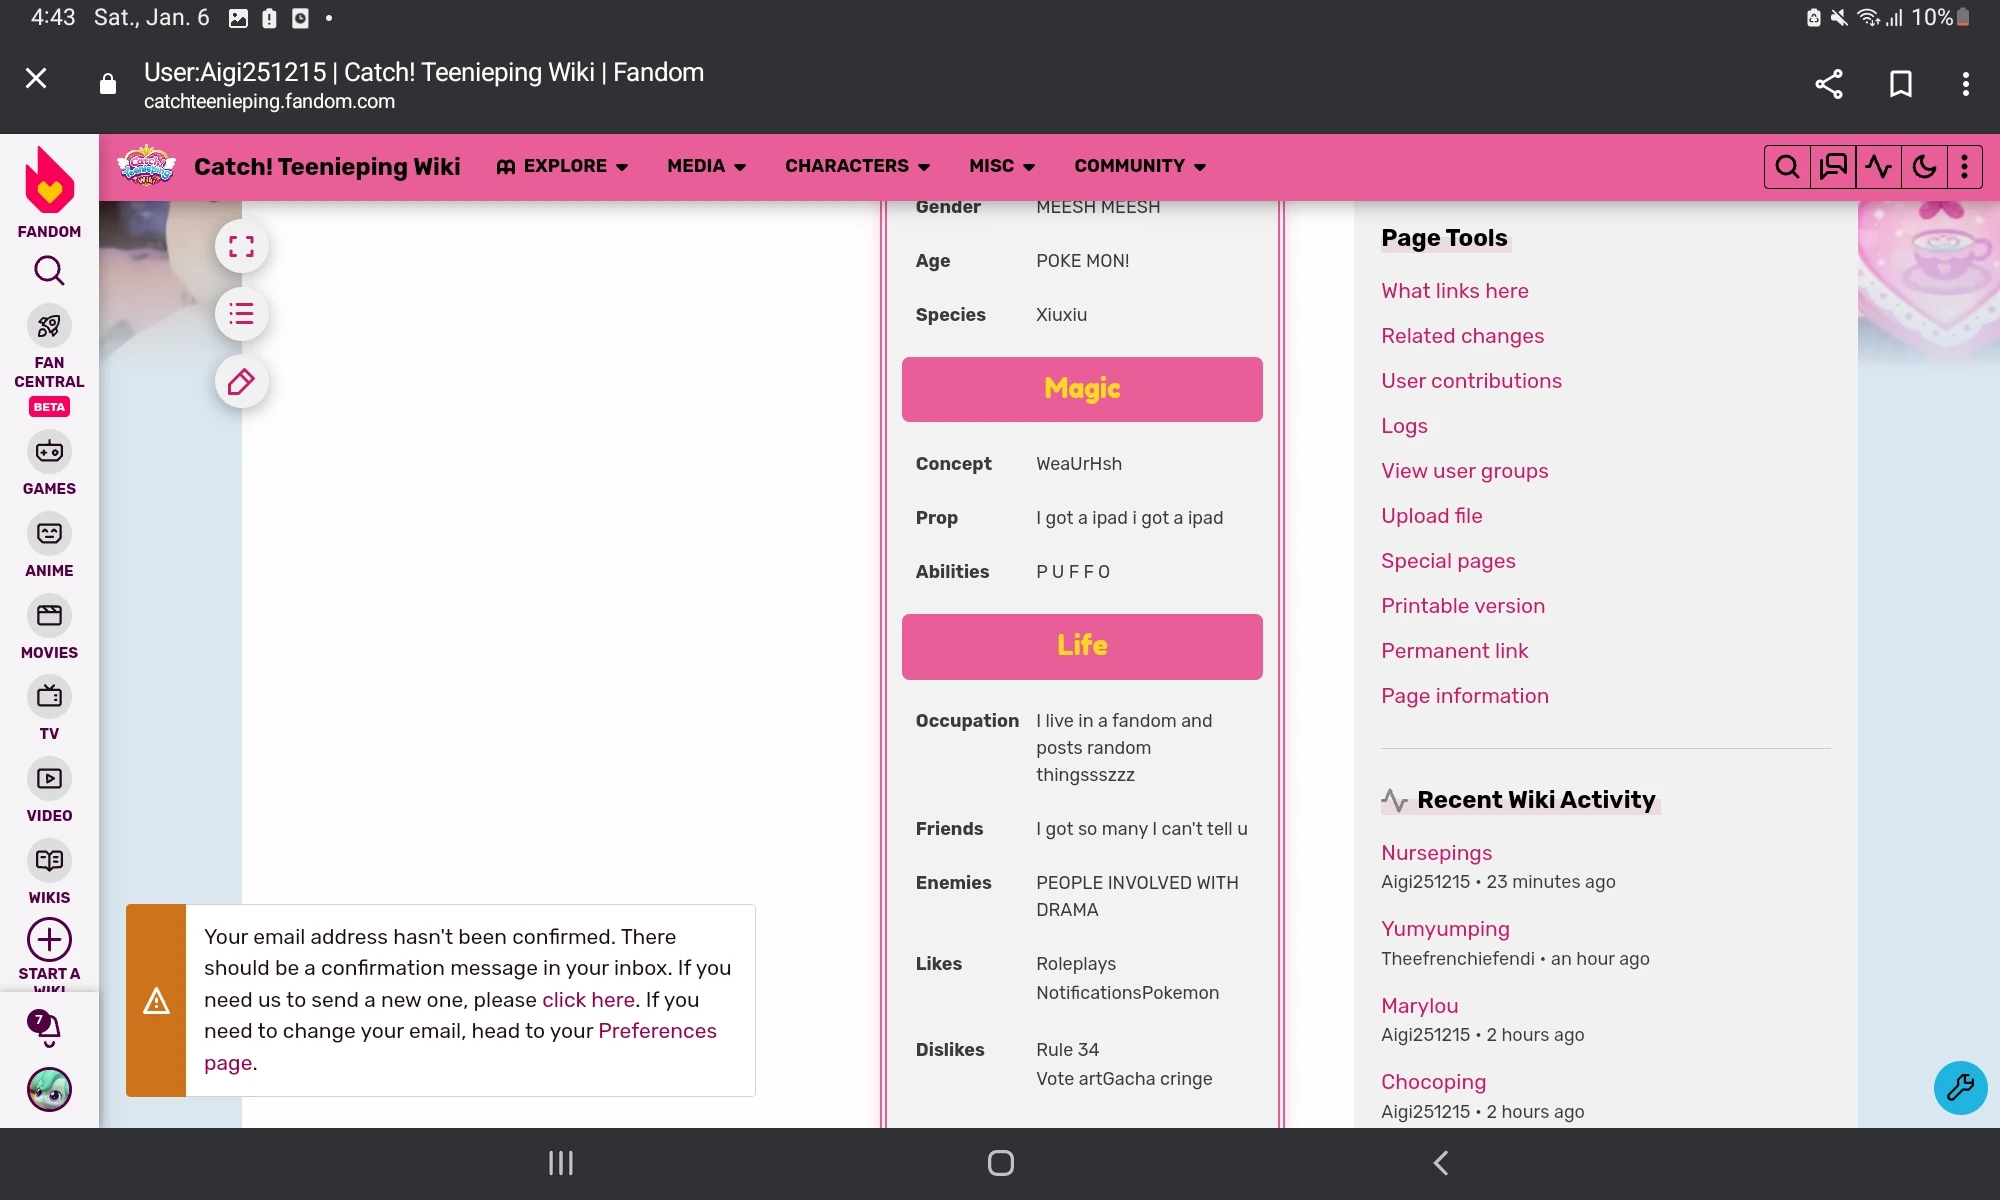Toggle dark theme moon icon
The width and height of the screenshot is (2000, 1200).
(1924, 167)
